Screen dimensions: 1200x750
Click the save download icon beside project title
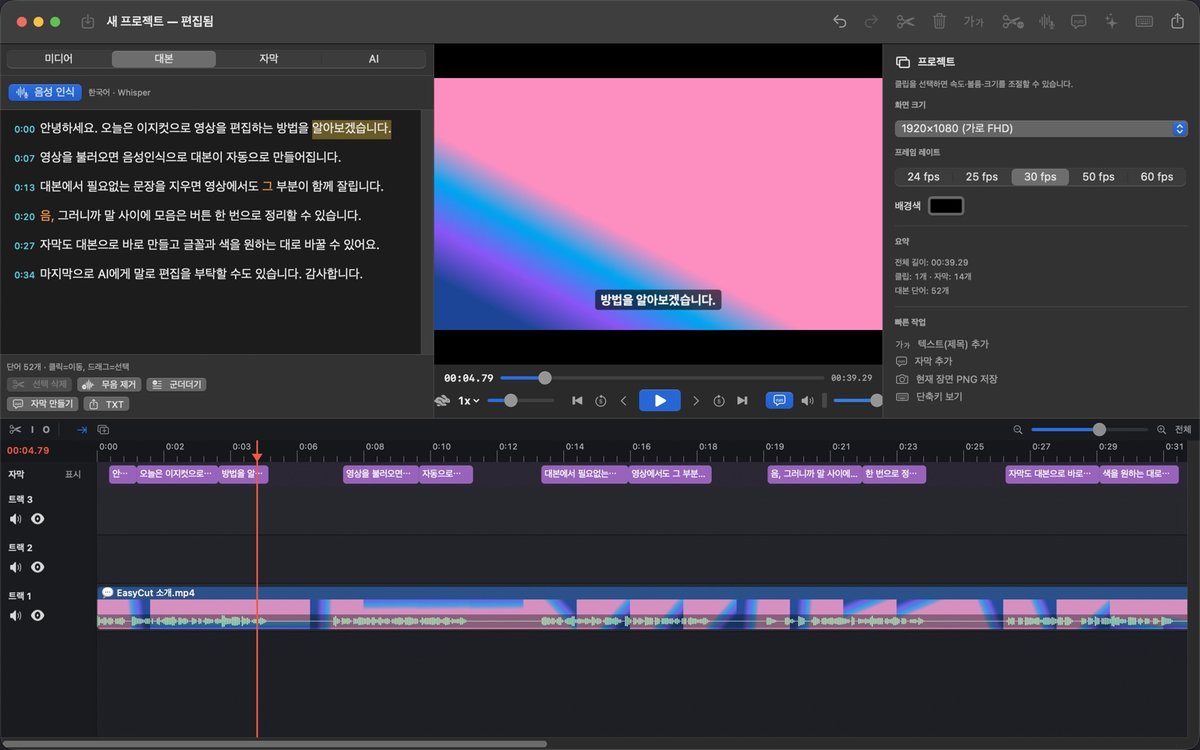88,21
